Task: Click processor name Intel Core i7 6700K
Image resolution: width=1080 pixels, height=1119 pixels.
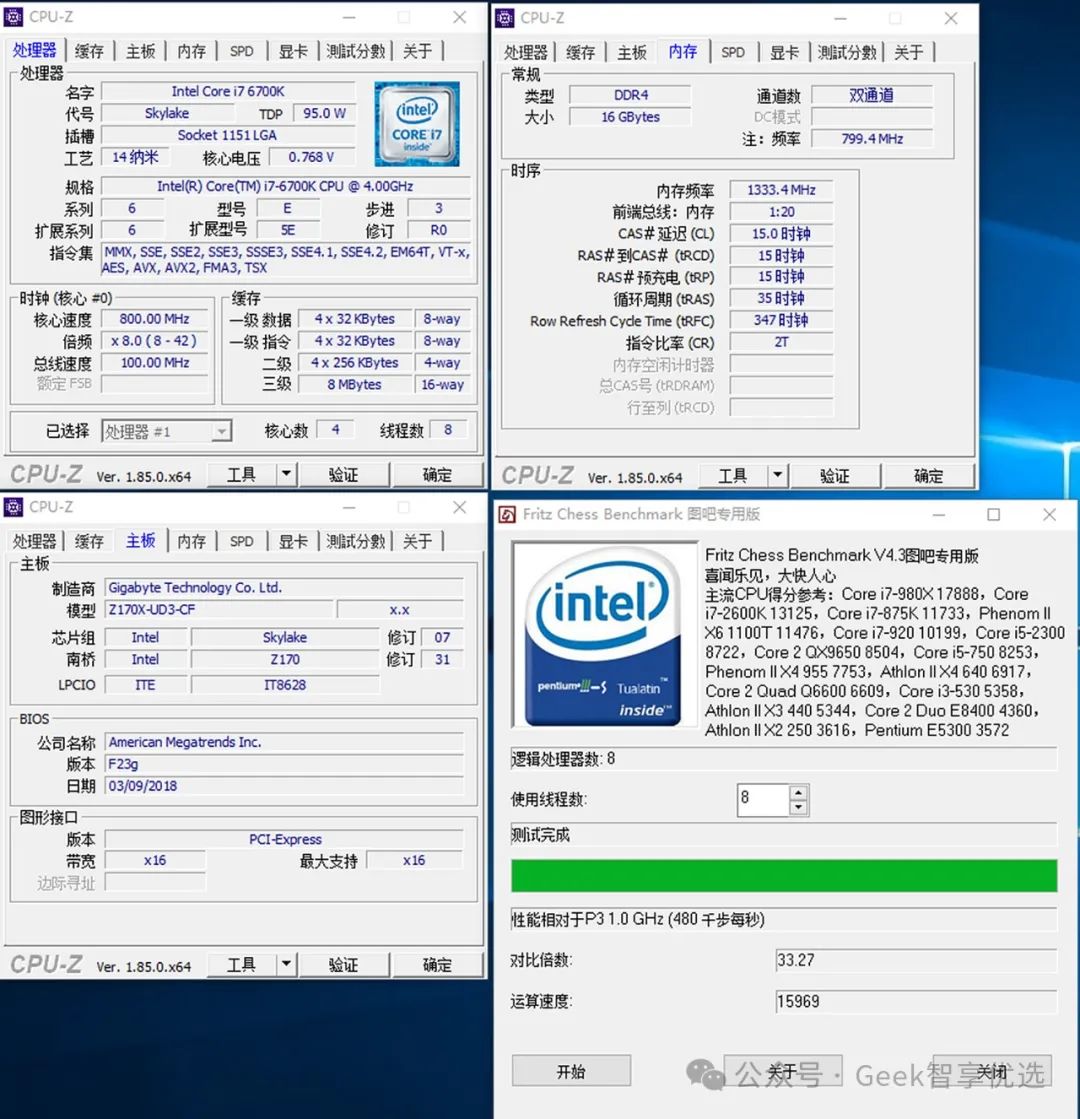Action: pos(228,91)
